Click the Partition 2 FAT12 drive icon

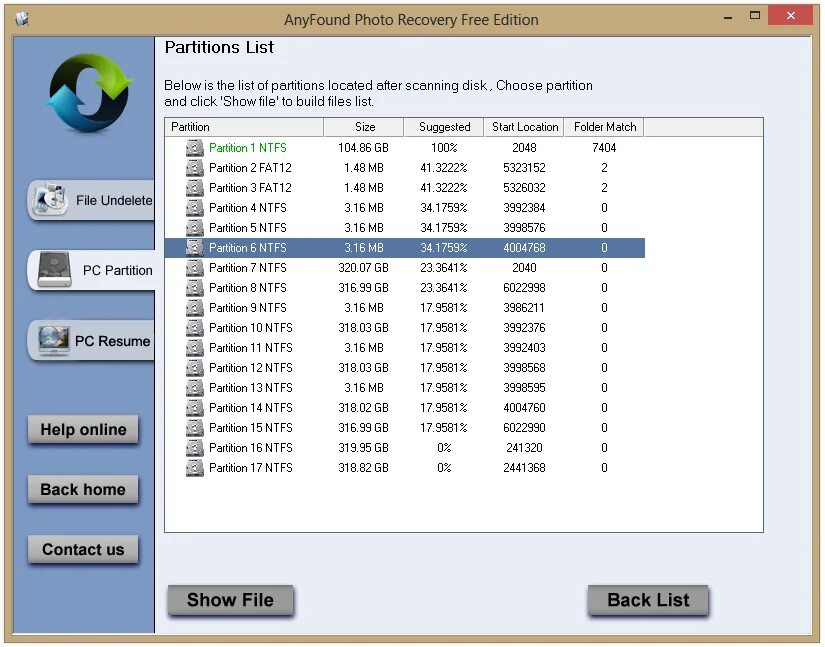(195, 168)
